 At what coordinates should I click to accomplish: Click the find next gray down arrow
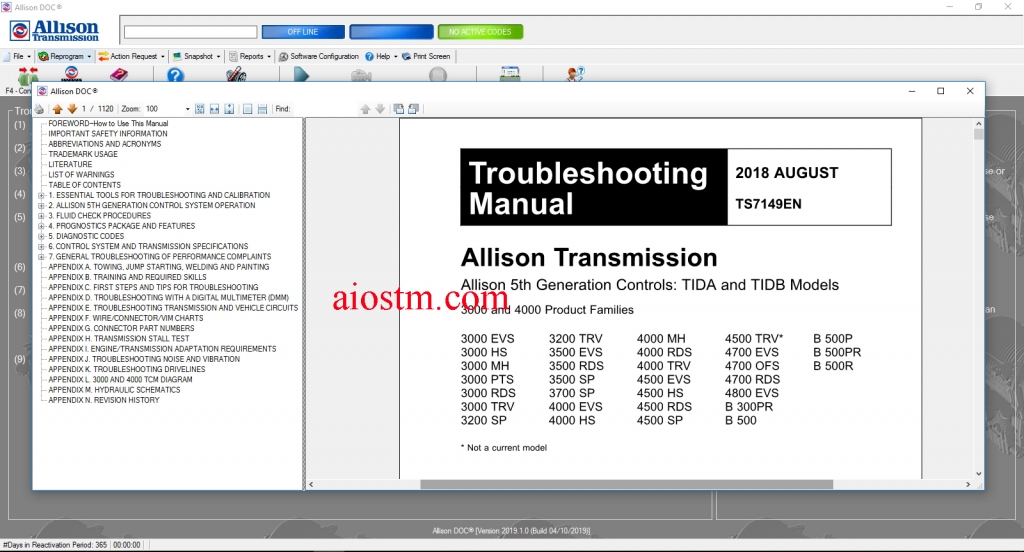(380, 109)
